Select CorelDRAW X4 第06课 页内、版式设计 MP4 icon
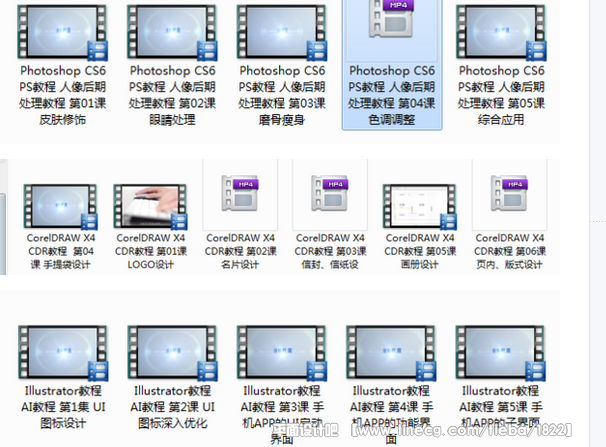Screen dimensions: 606x447 click(509, 193)
